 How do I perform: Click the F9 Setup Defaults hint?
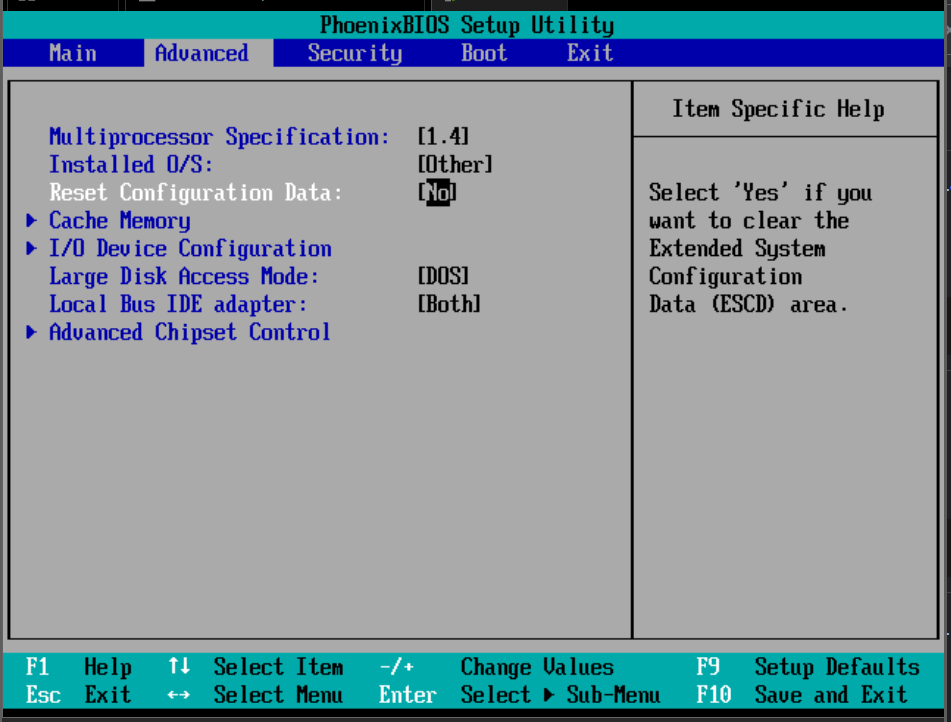point(808,667)
